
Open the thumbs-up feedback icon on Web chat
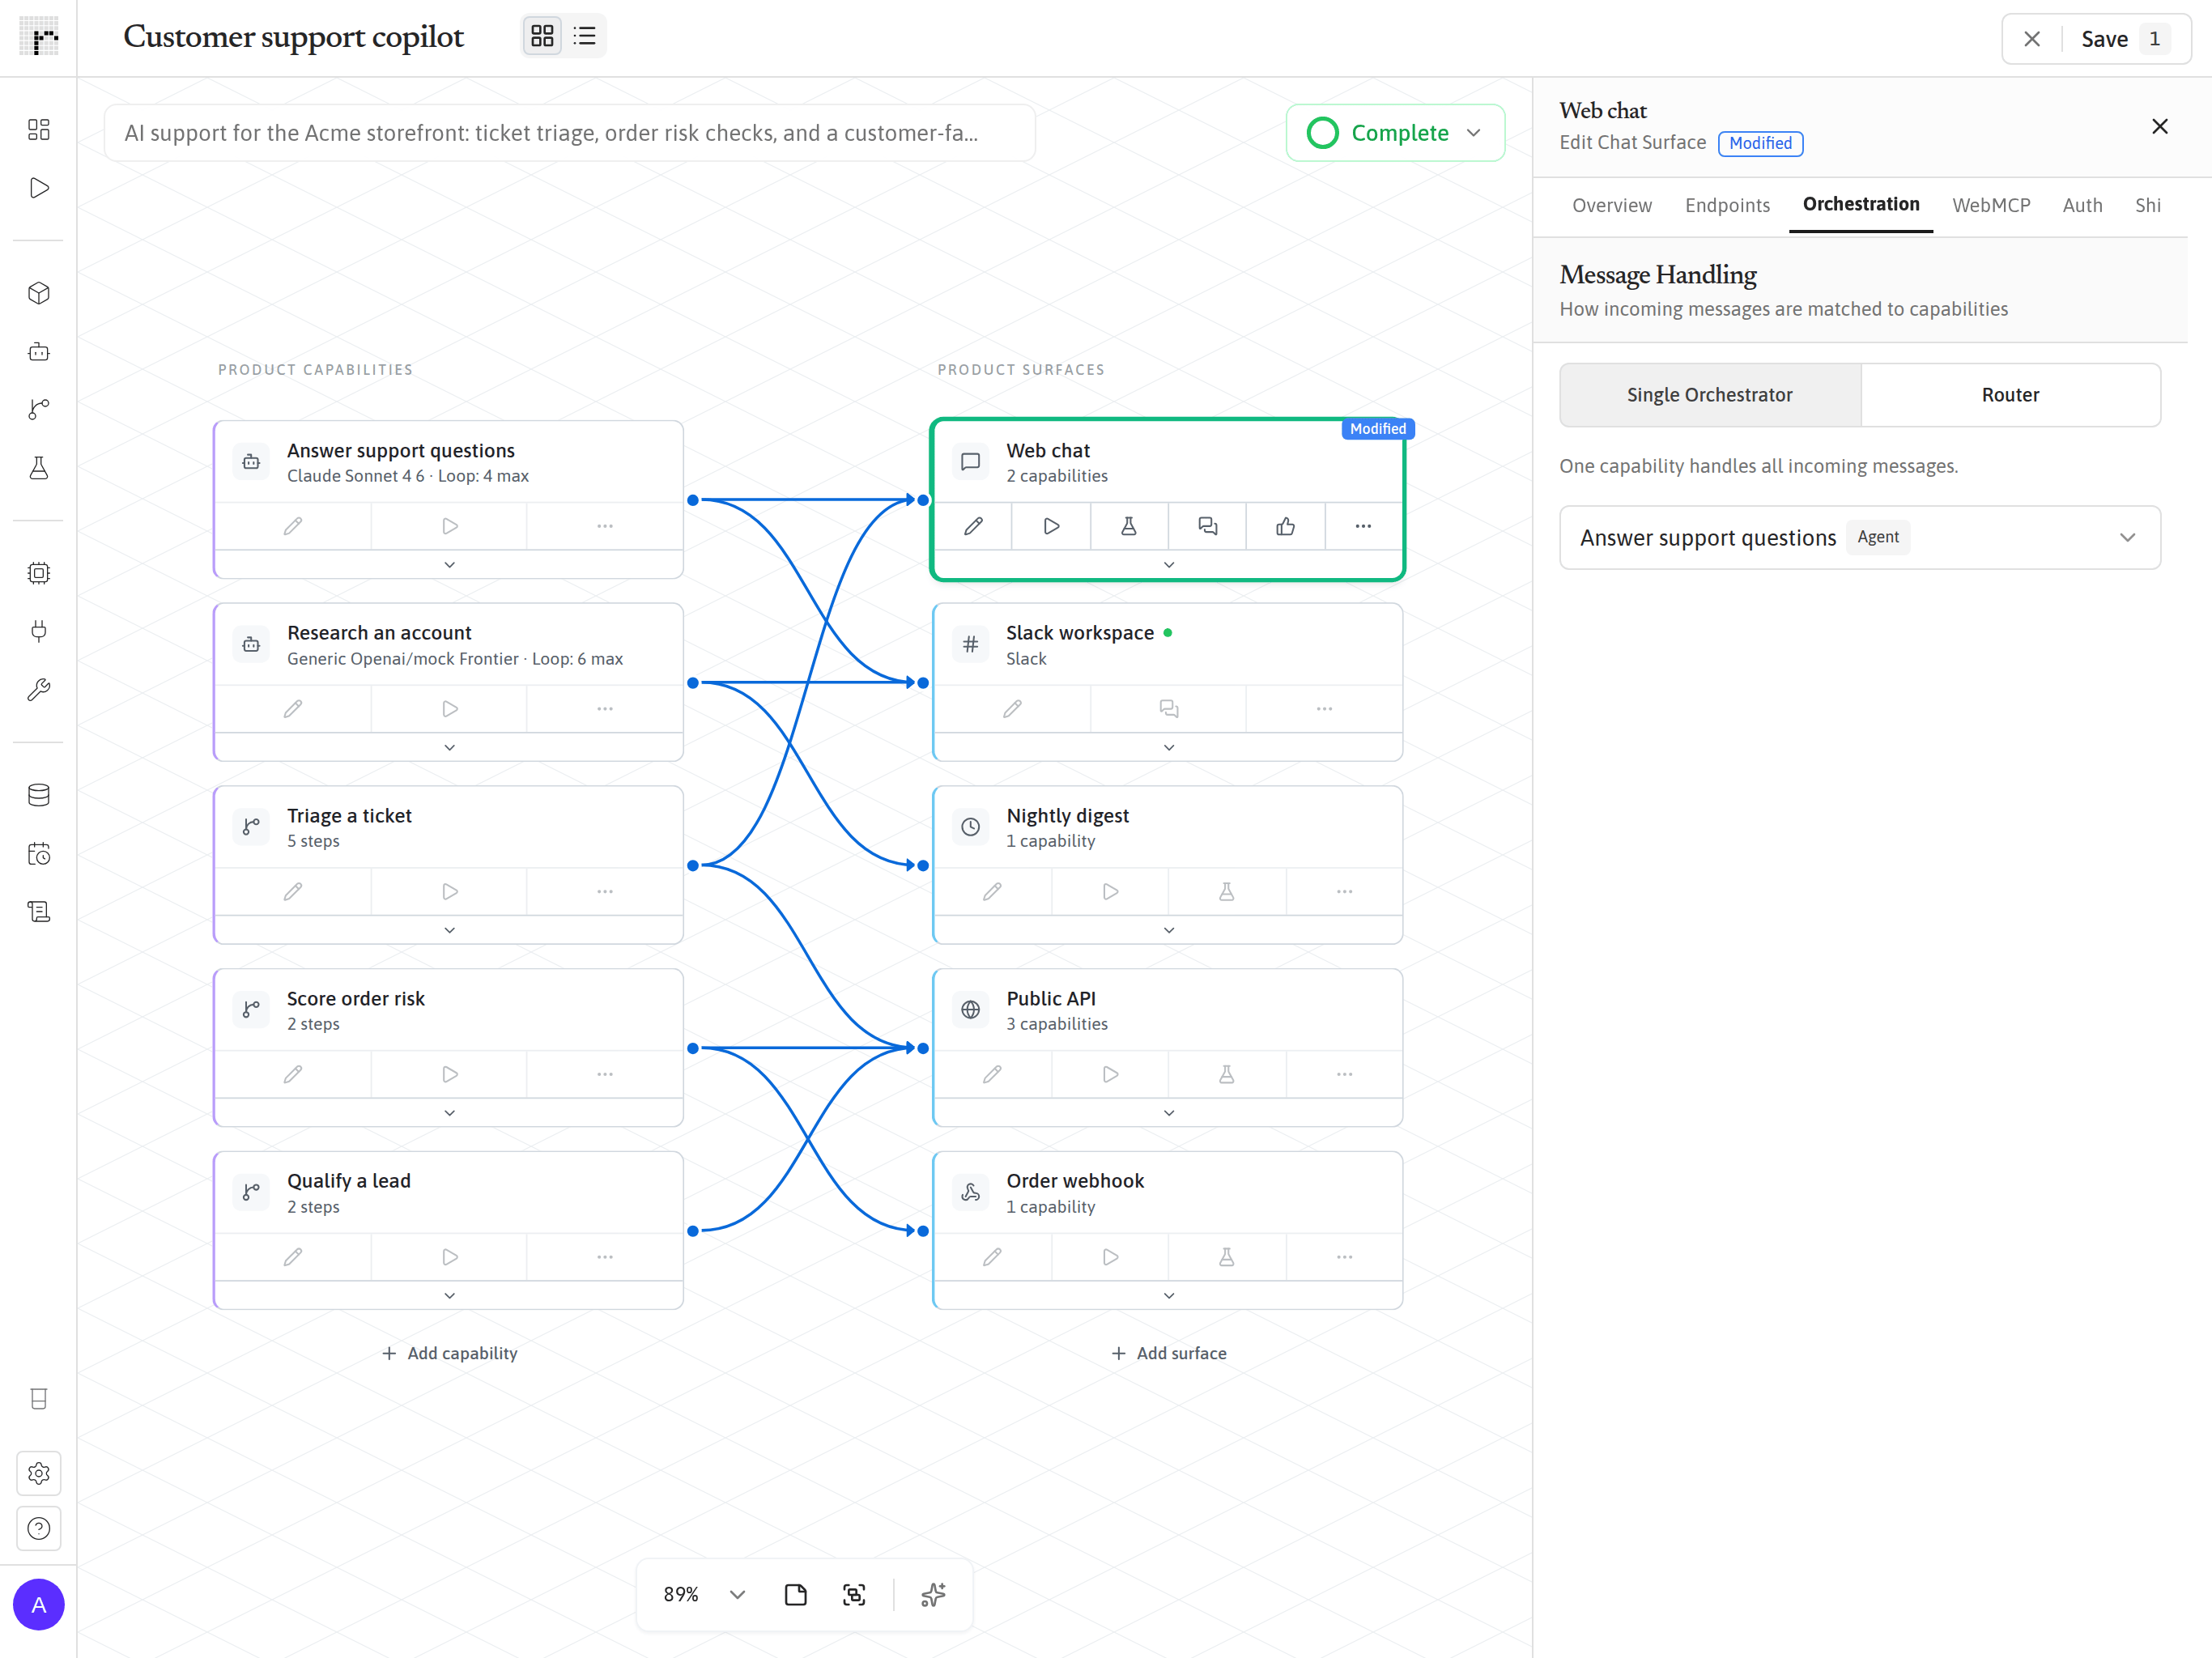[x=1285, y=526]
